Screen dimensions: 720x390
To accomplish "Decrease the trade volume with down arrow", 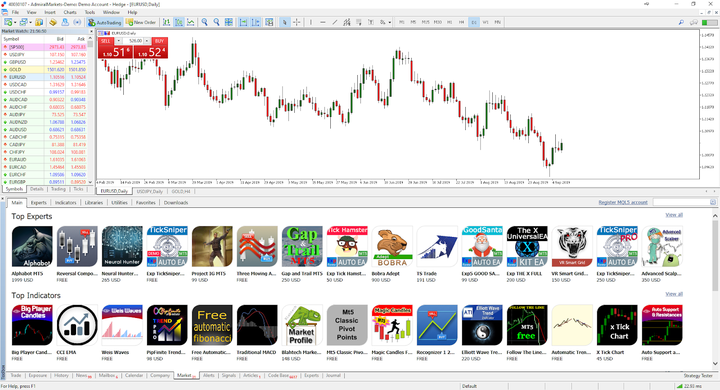I will 118,41.
